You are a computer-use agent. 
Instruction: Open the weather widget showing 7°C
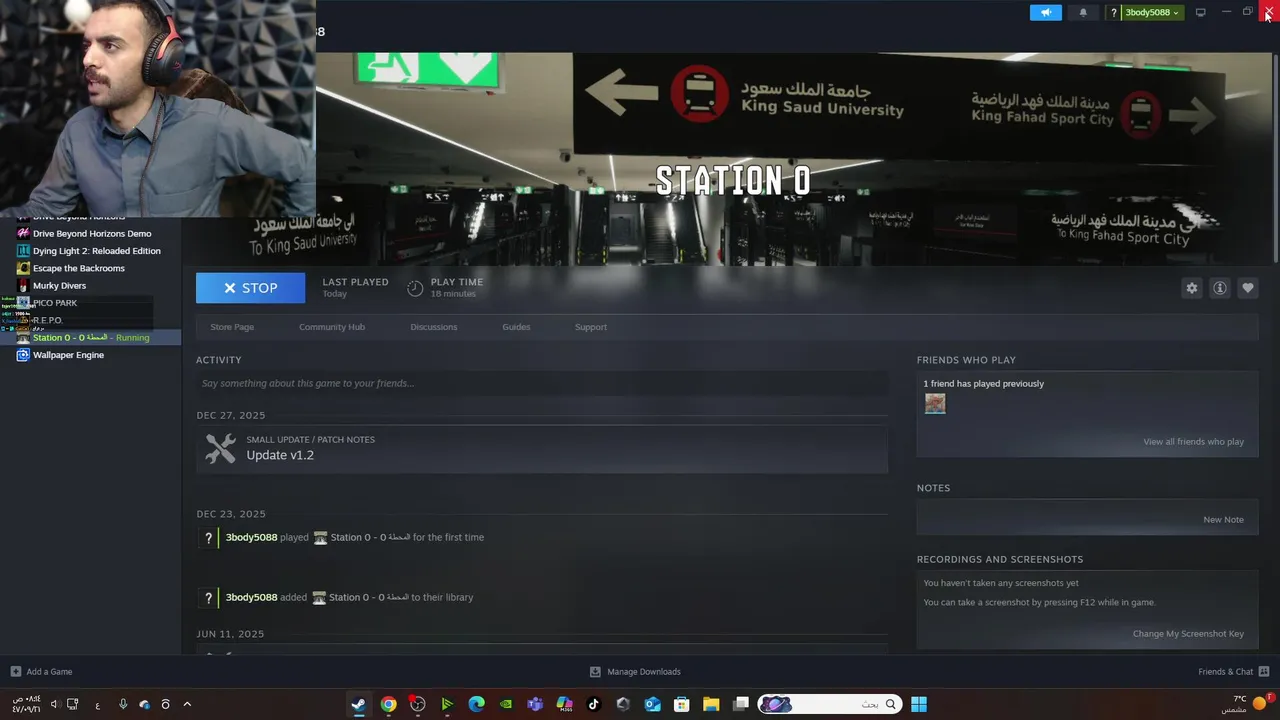[1246, 704]
